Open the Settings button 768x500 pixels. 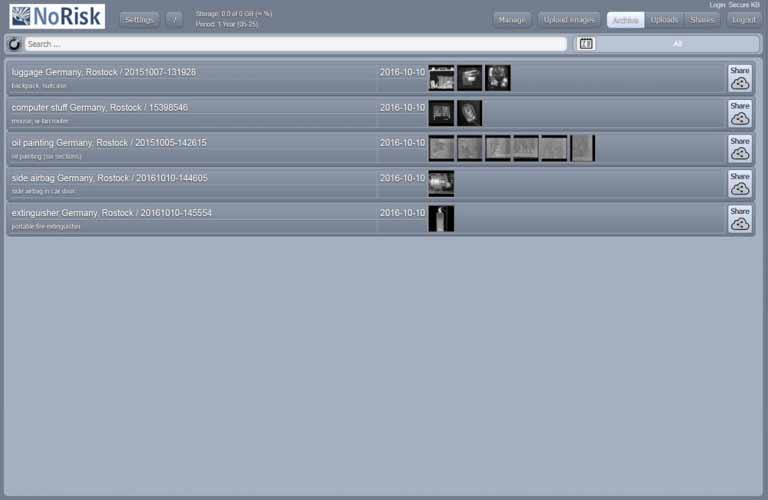[139, 20]
